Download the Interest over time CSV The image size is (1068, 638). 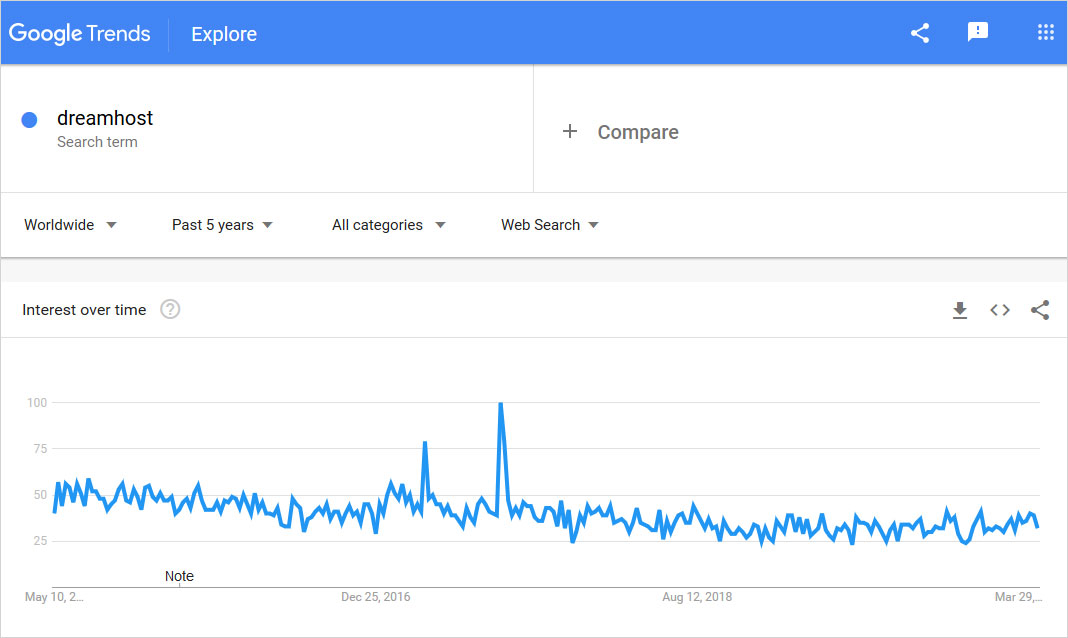tap(960, 310)
